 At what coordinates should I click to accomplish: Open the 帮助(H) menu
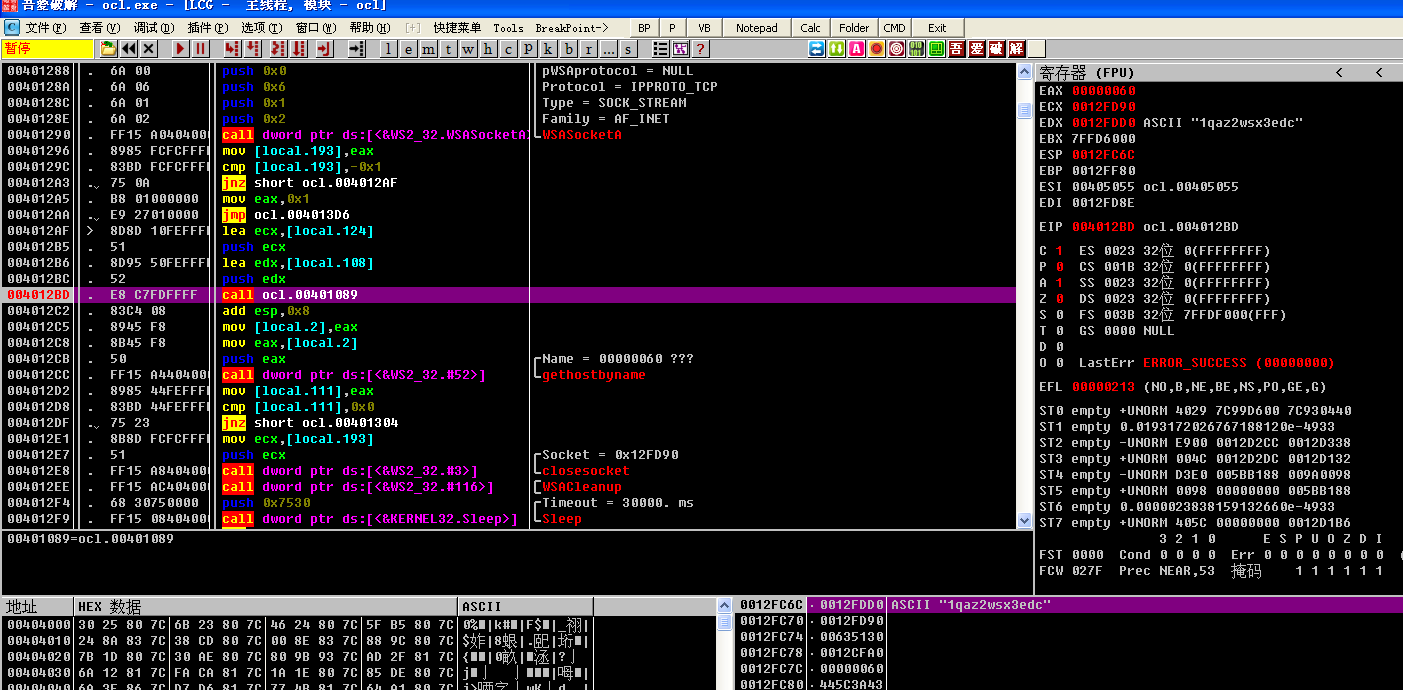370,28
